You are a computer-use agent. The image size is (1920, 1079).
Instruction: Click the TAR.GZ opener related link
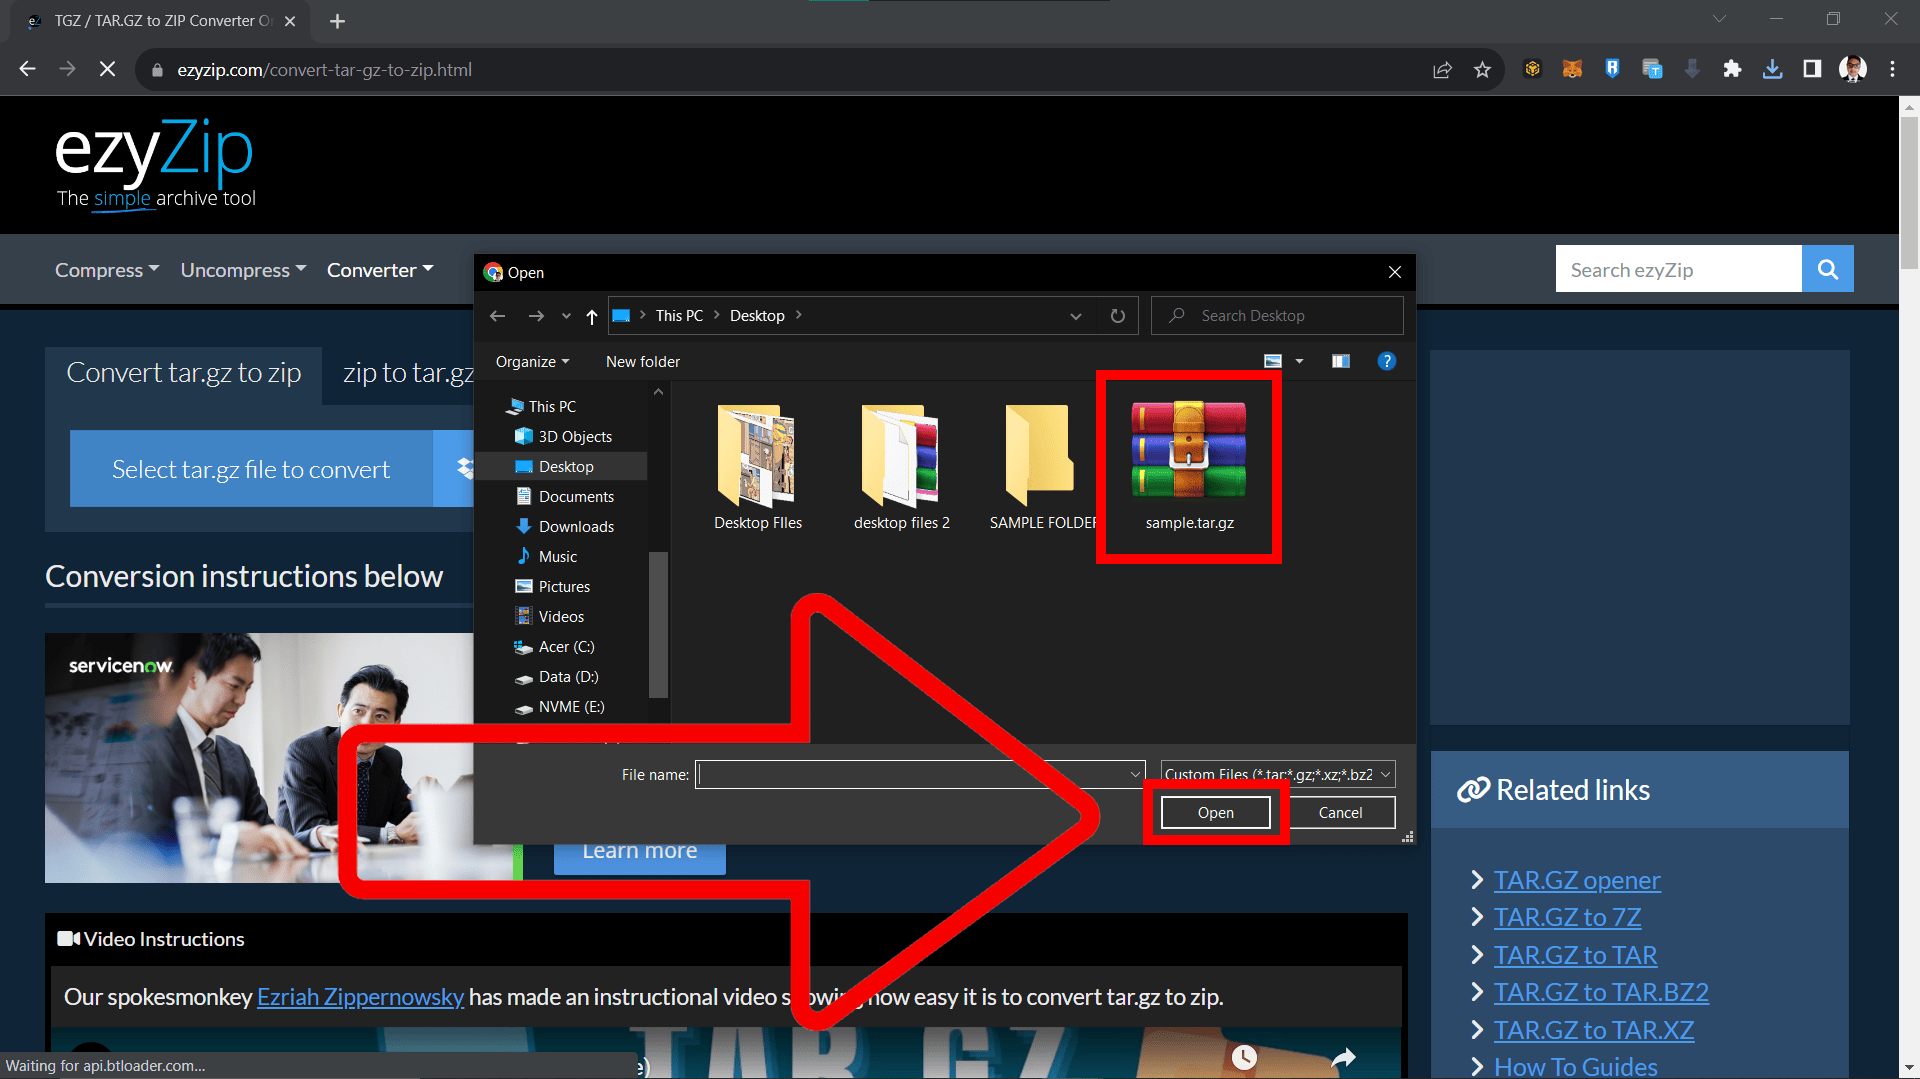click(1576, 880)
